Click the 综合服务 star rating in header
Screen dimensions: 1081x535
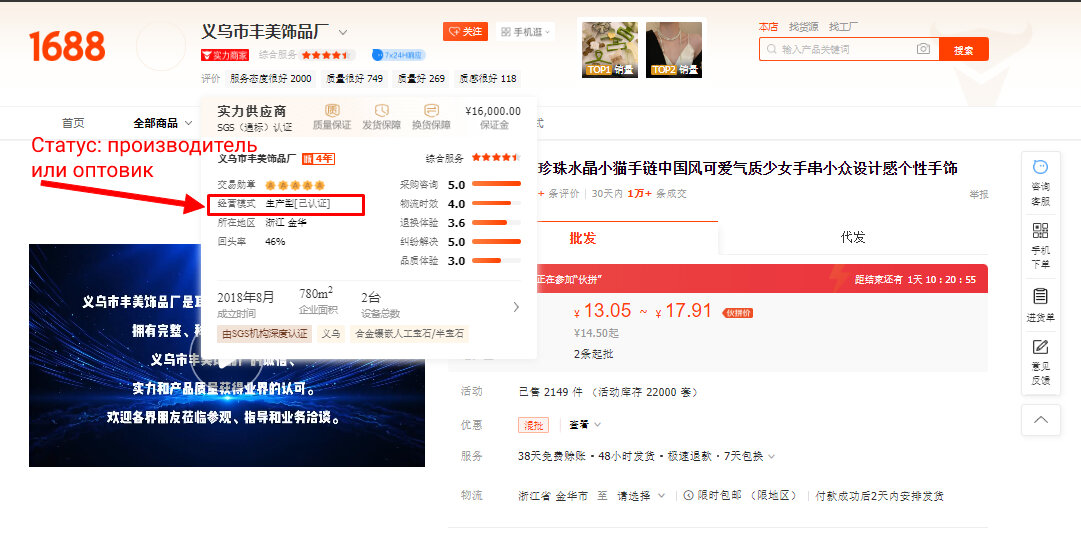pyautogui.click(x=327, y=55)
